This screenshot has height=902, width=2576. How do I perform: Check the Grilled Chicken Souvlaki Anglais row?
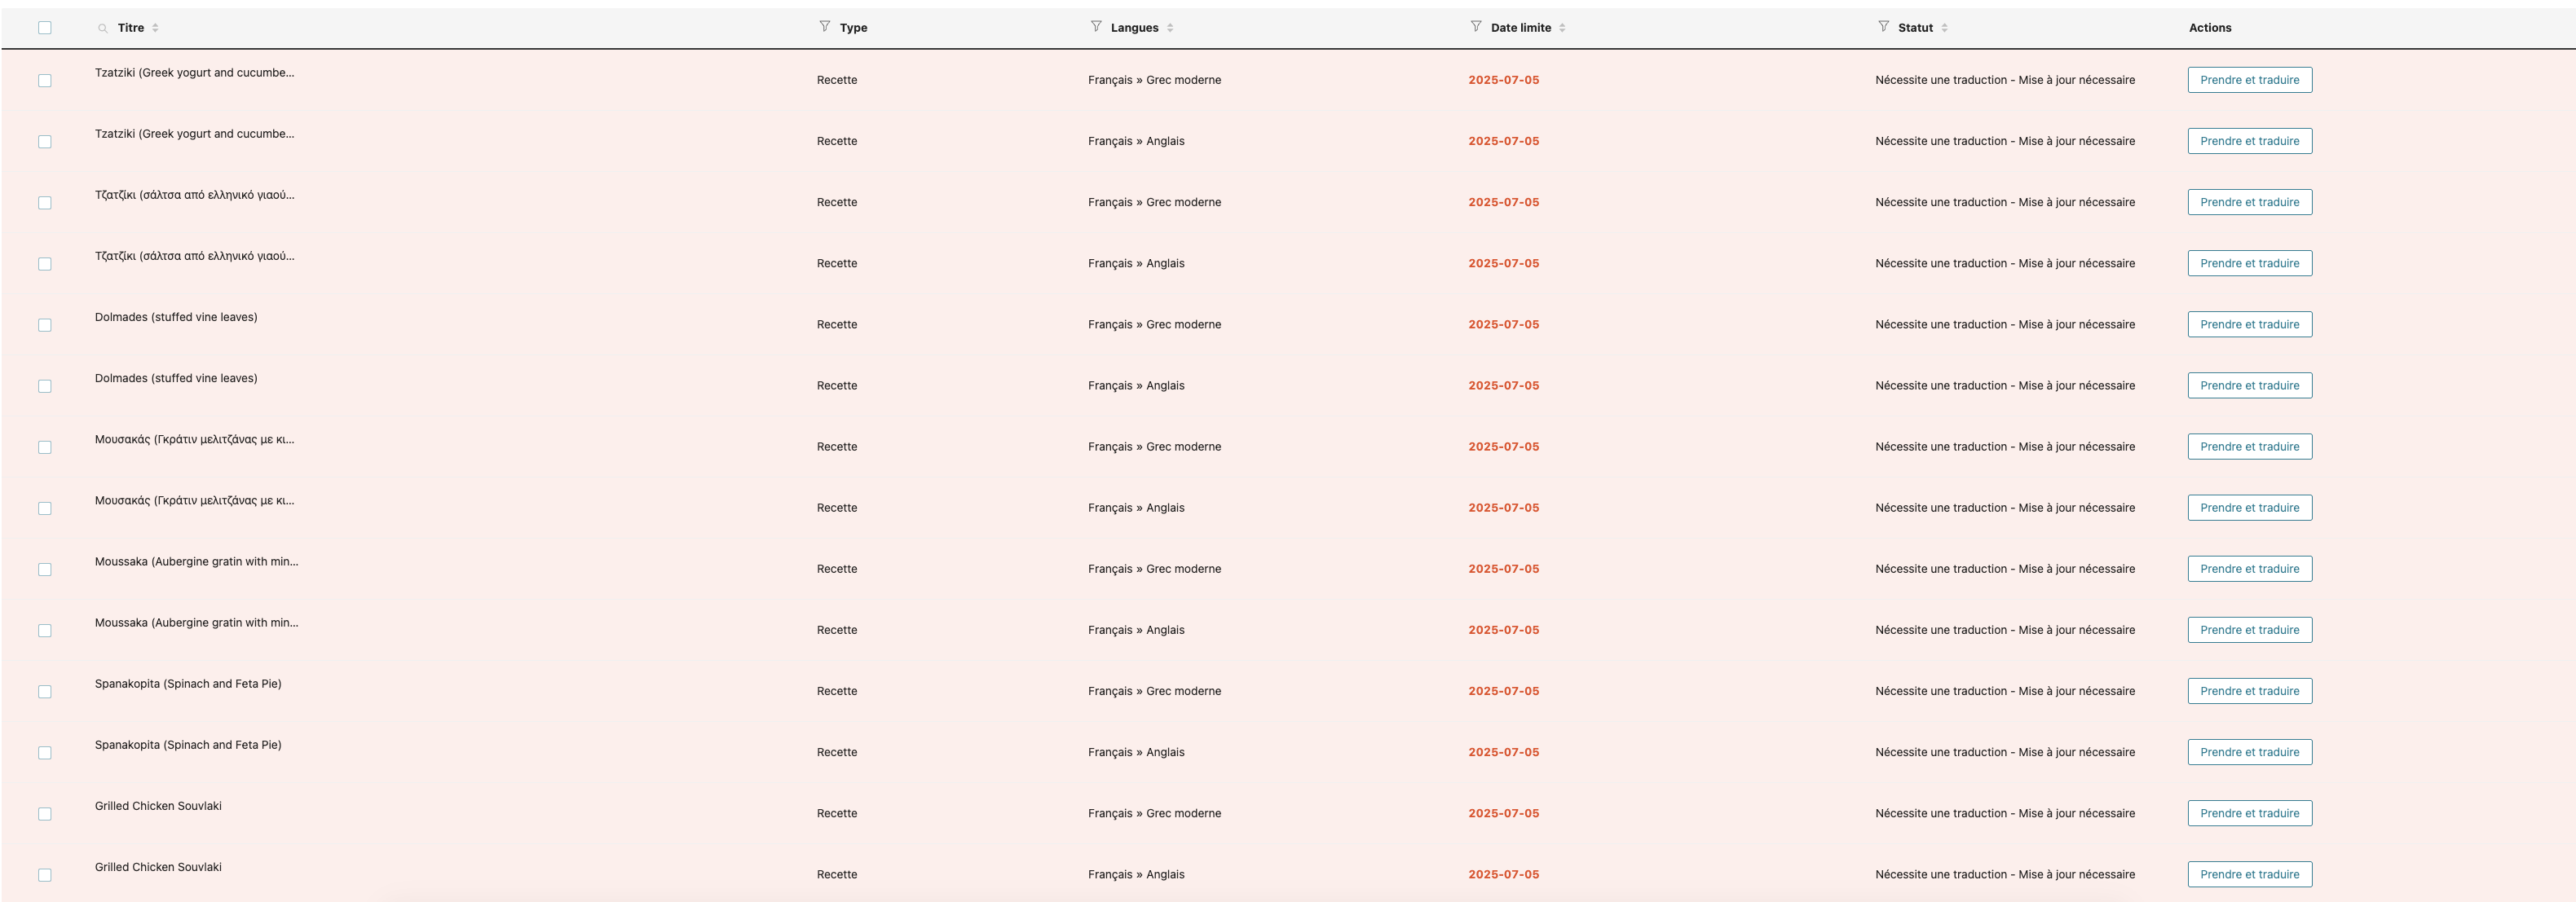click(45, 875)
